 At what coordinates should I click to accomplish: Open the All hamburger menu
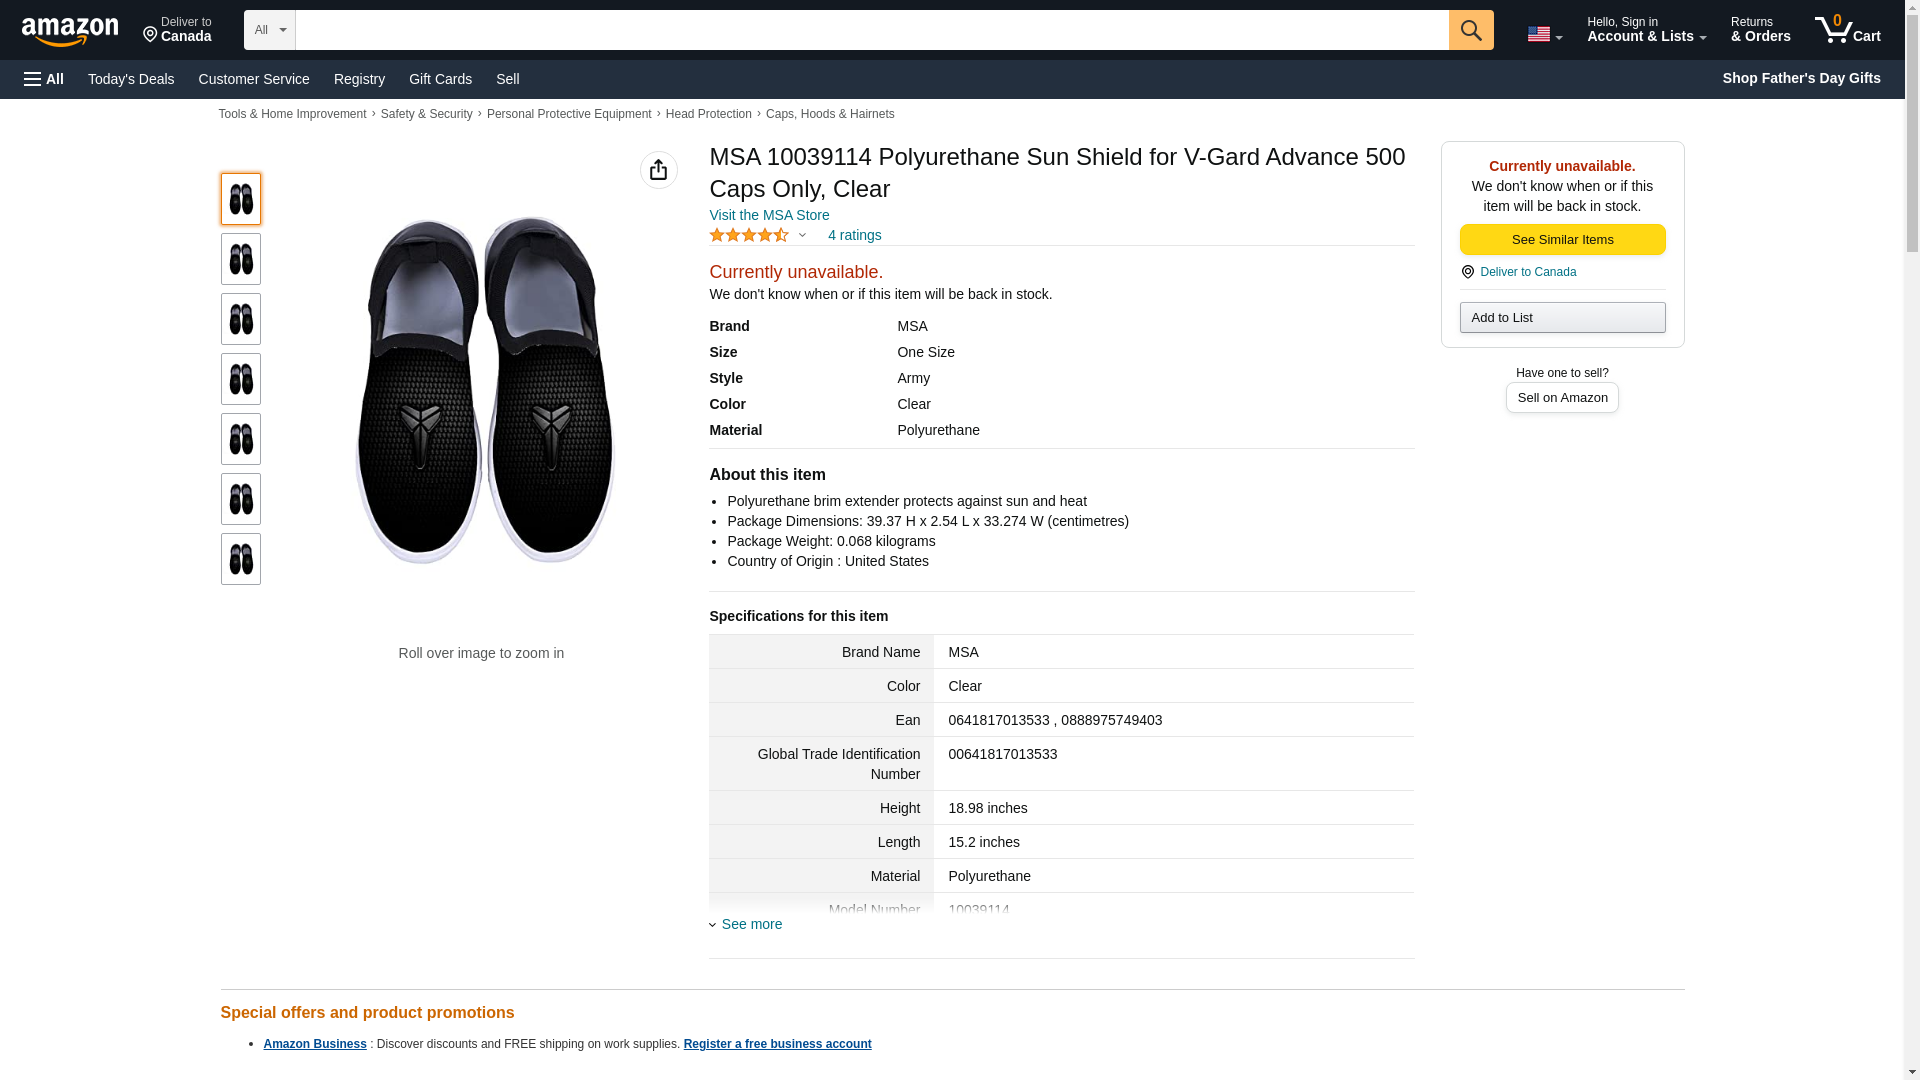[44, 79]
